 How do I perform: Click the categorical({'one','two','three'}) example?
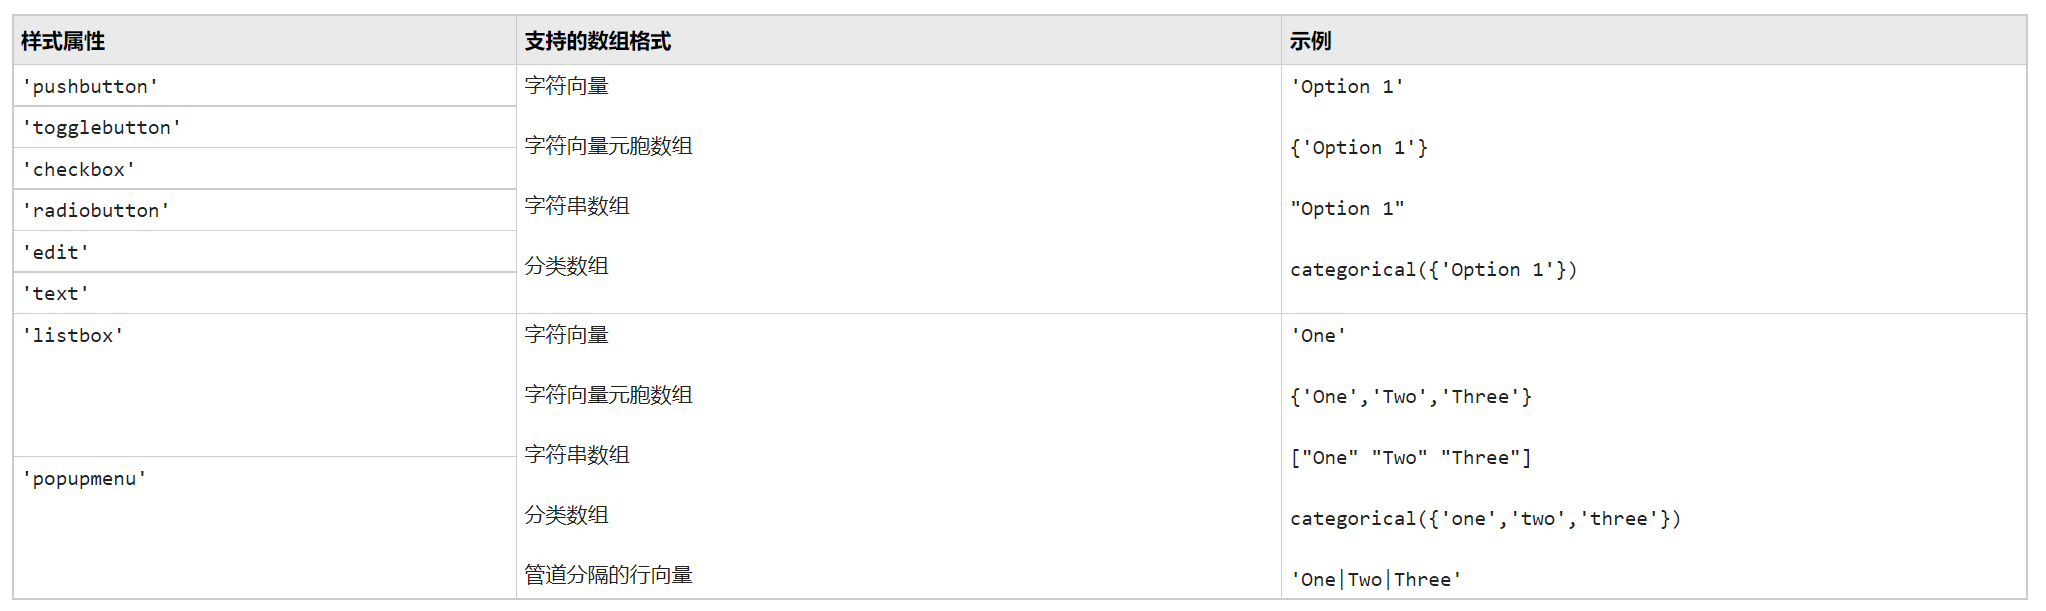tap(1485, 519)
